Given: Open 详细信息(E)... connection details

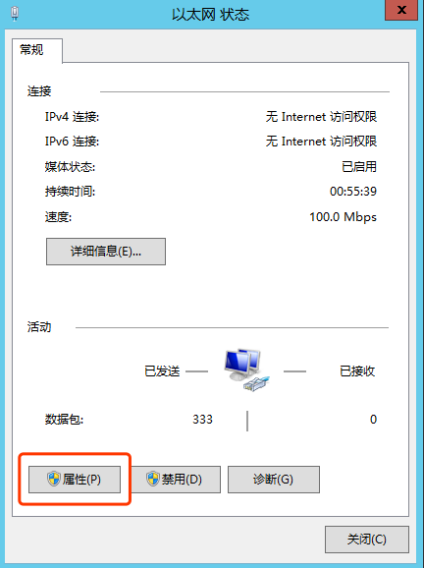Looking at the screenshot, I should pos(106,251).
